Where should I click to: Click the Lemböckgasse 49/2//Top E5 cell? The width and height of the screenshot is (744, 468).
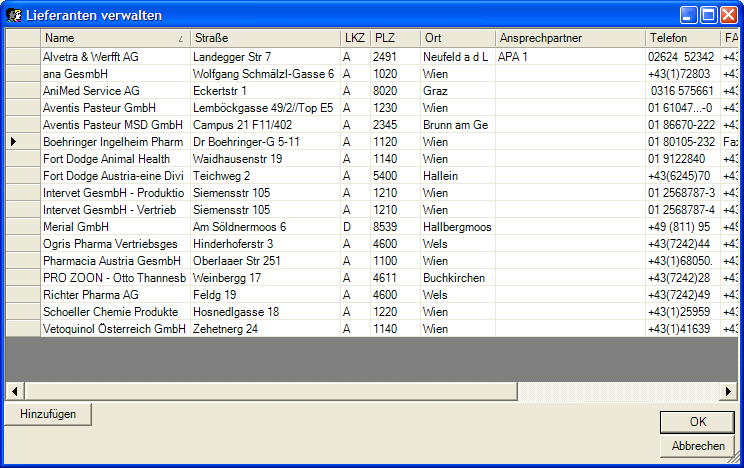point(265,108)
